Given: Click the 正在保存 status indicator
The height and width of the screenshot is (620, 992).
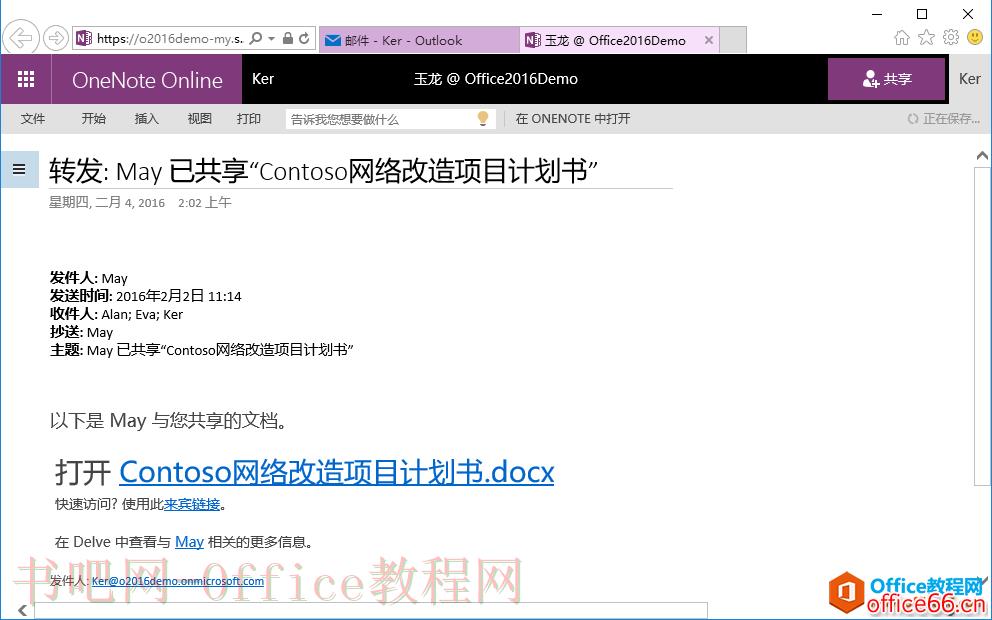Looking at the screenshot, I should pyautogui.click(x=943, y=119).
